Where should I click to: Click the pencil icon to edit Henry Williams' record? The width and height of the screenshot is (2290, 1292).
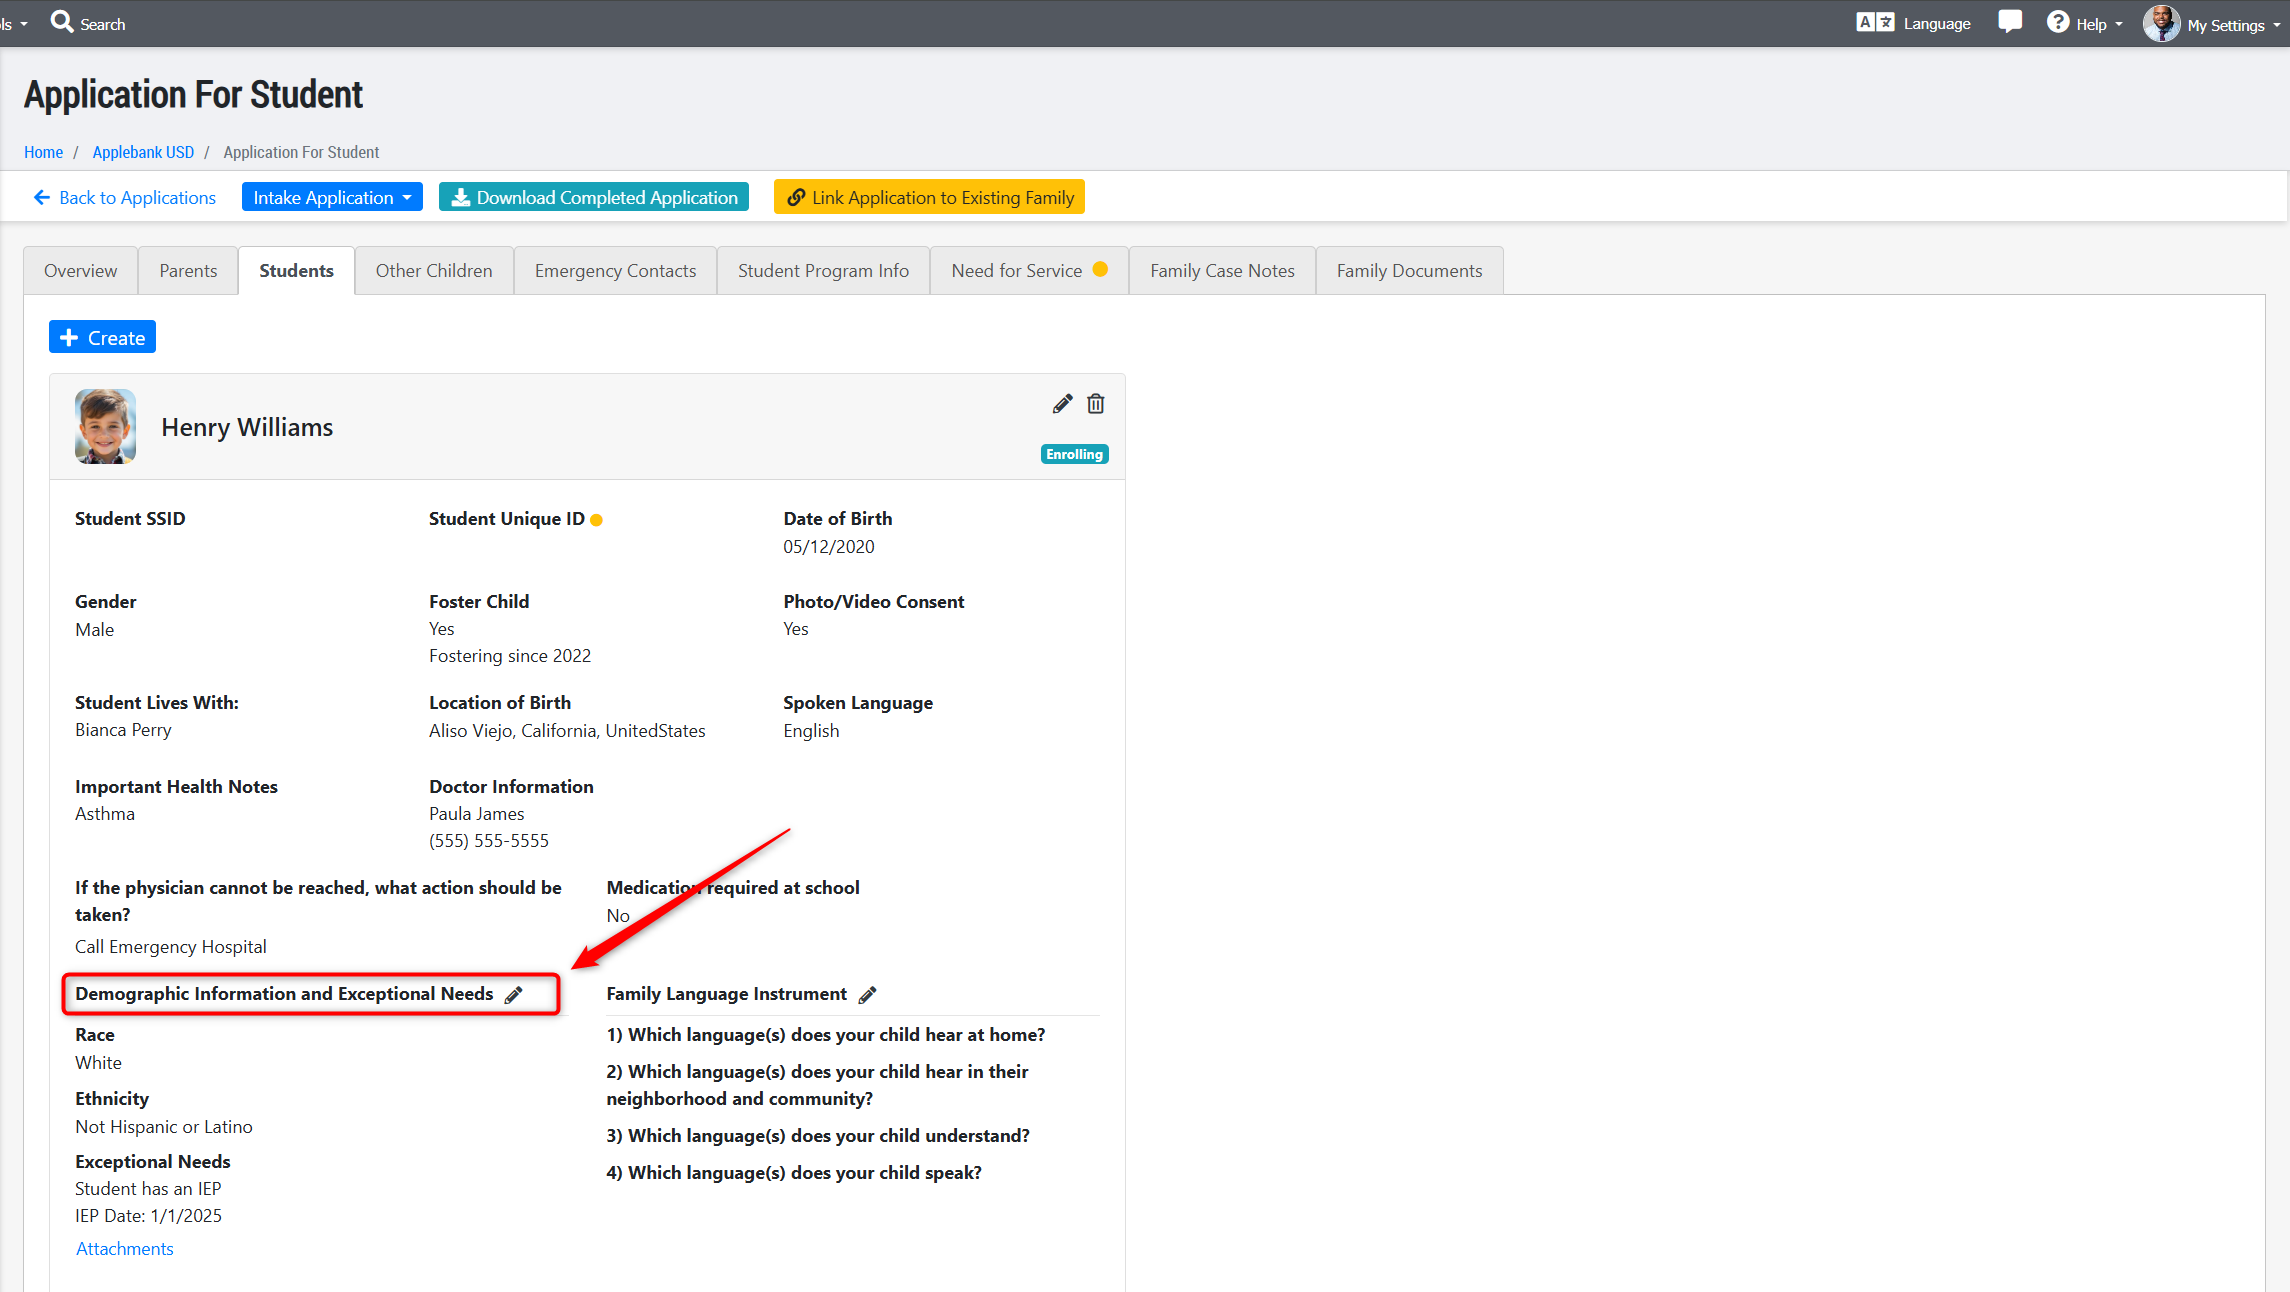click(x=1062, y=404)
